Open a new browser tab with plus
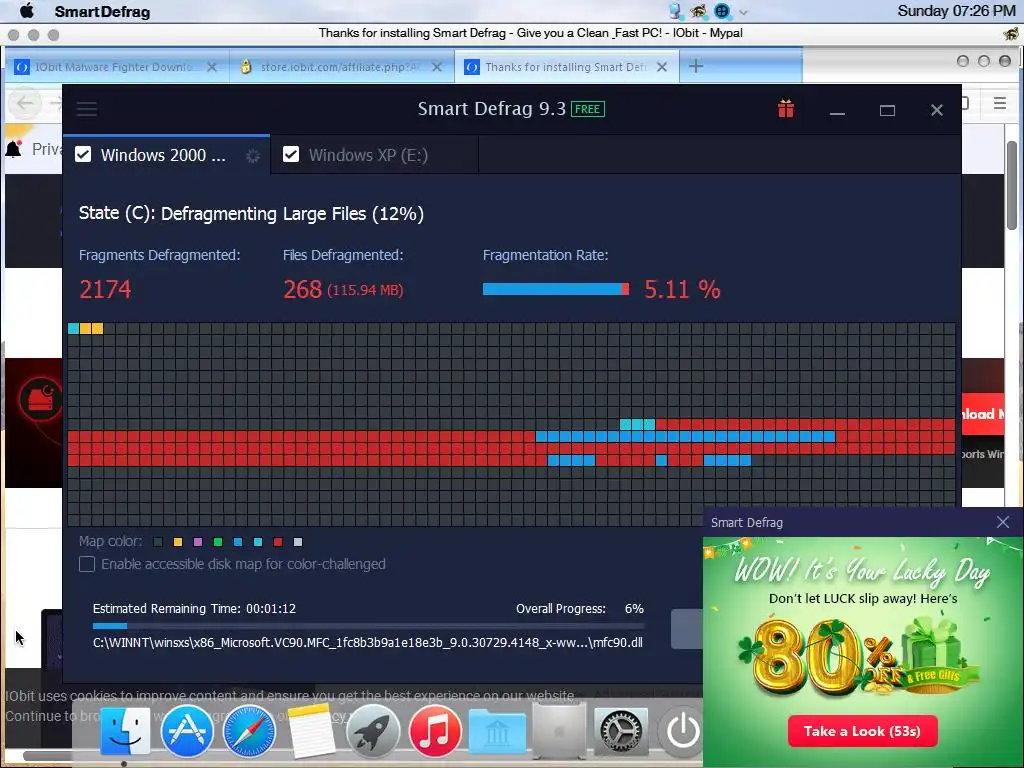Viewport: 1024px width, 768px height. click(696, 66)
